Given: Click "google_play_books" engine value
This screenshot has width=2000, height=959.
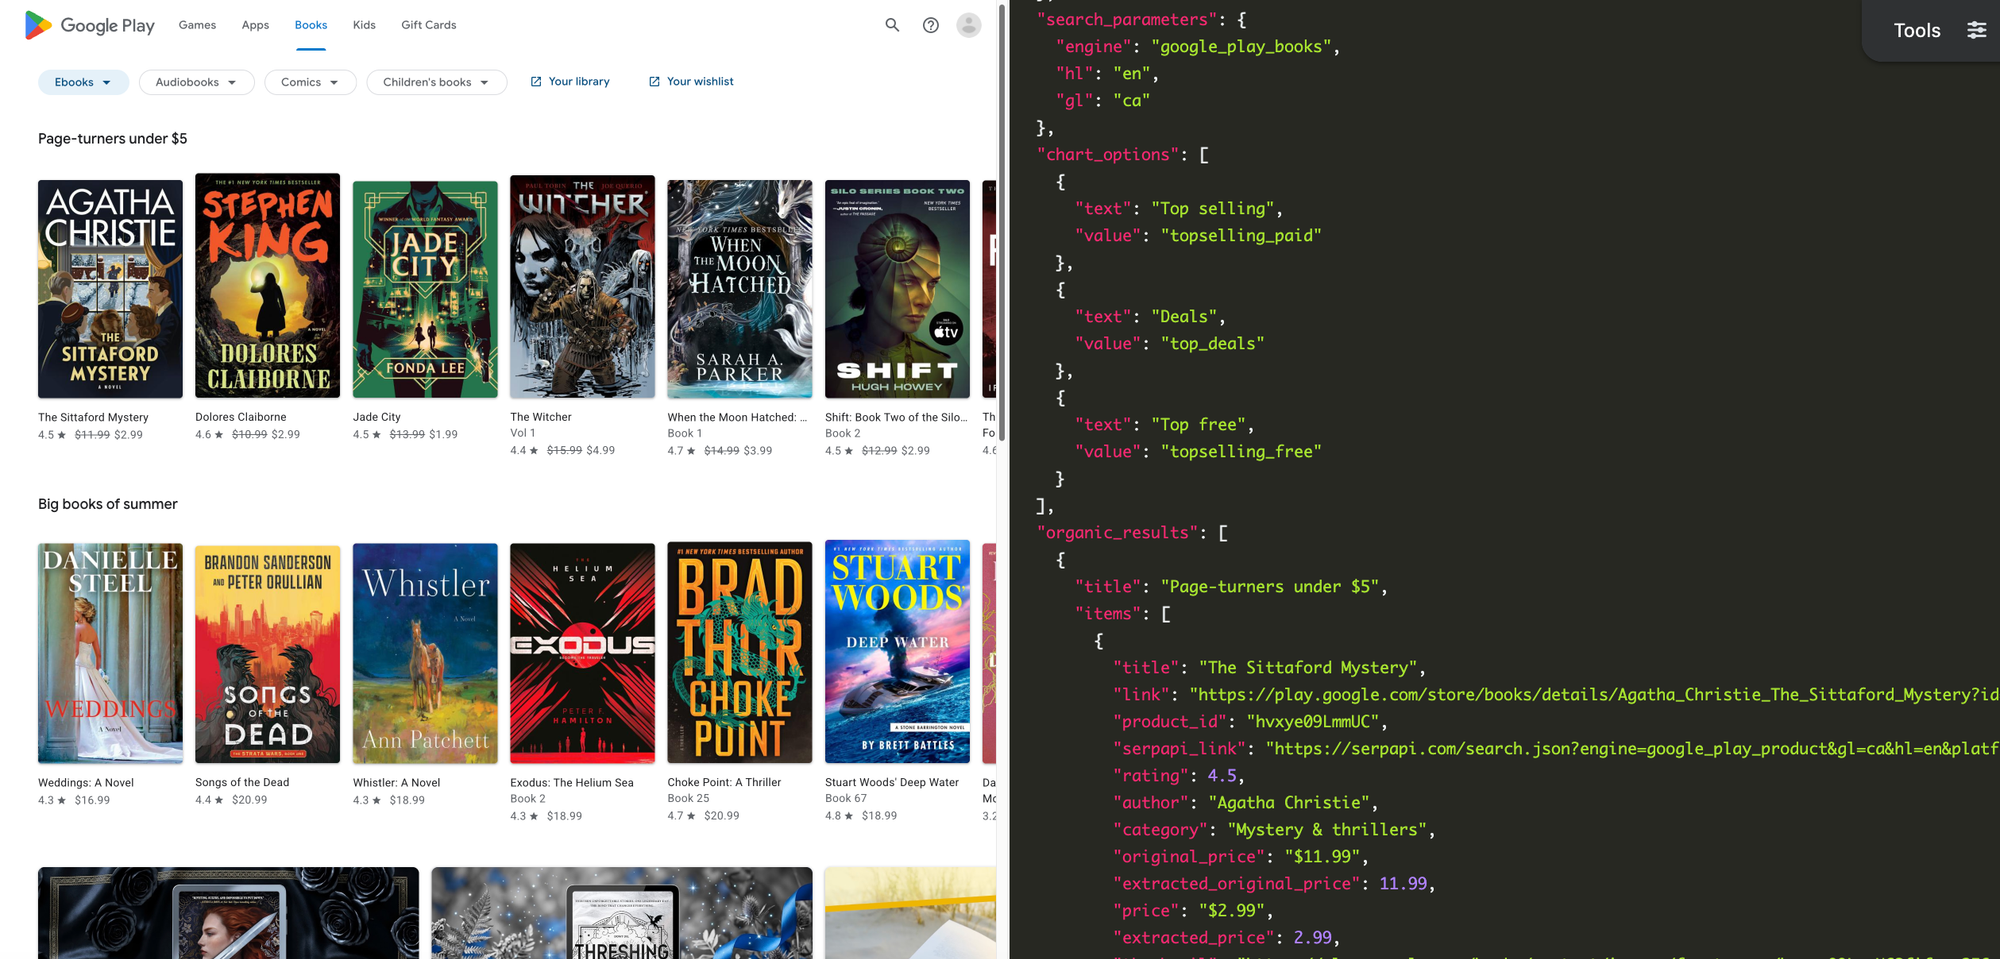Looking at the screenshot, I should click(1241, 47).
